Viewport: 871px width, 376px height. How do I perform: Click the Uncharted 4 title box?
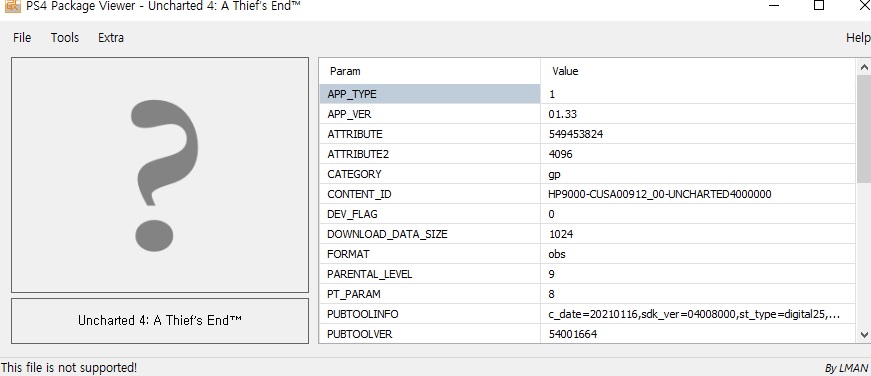[160, 321]
